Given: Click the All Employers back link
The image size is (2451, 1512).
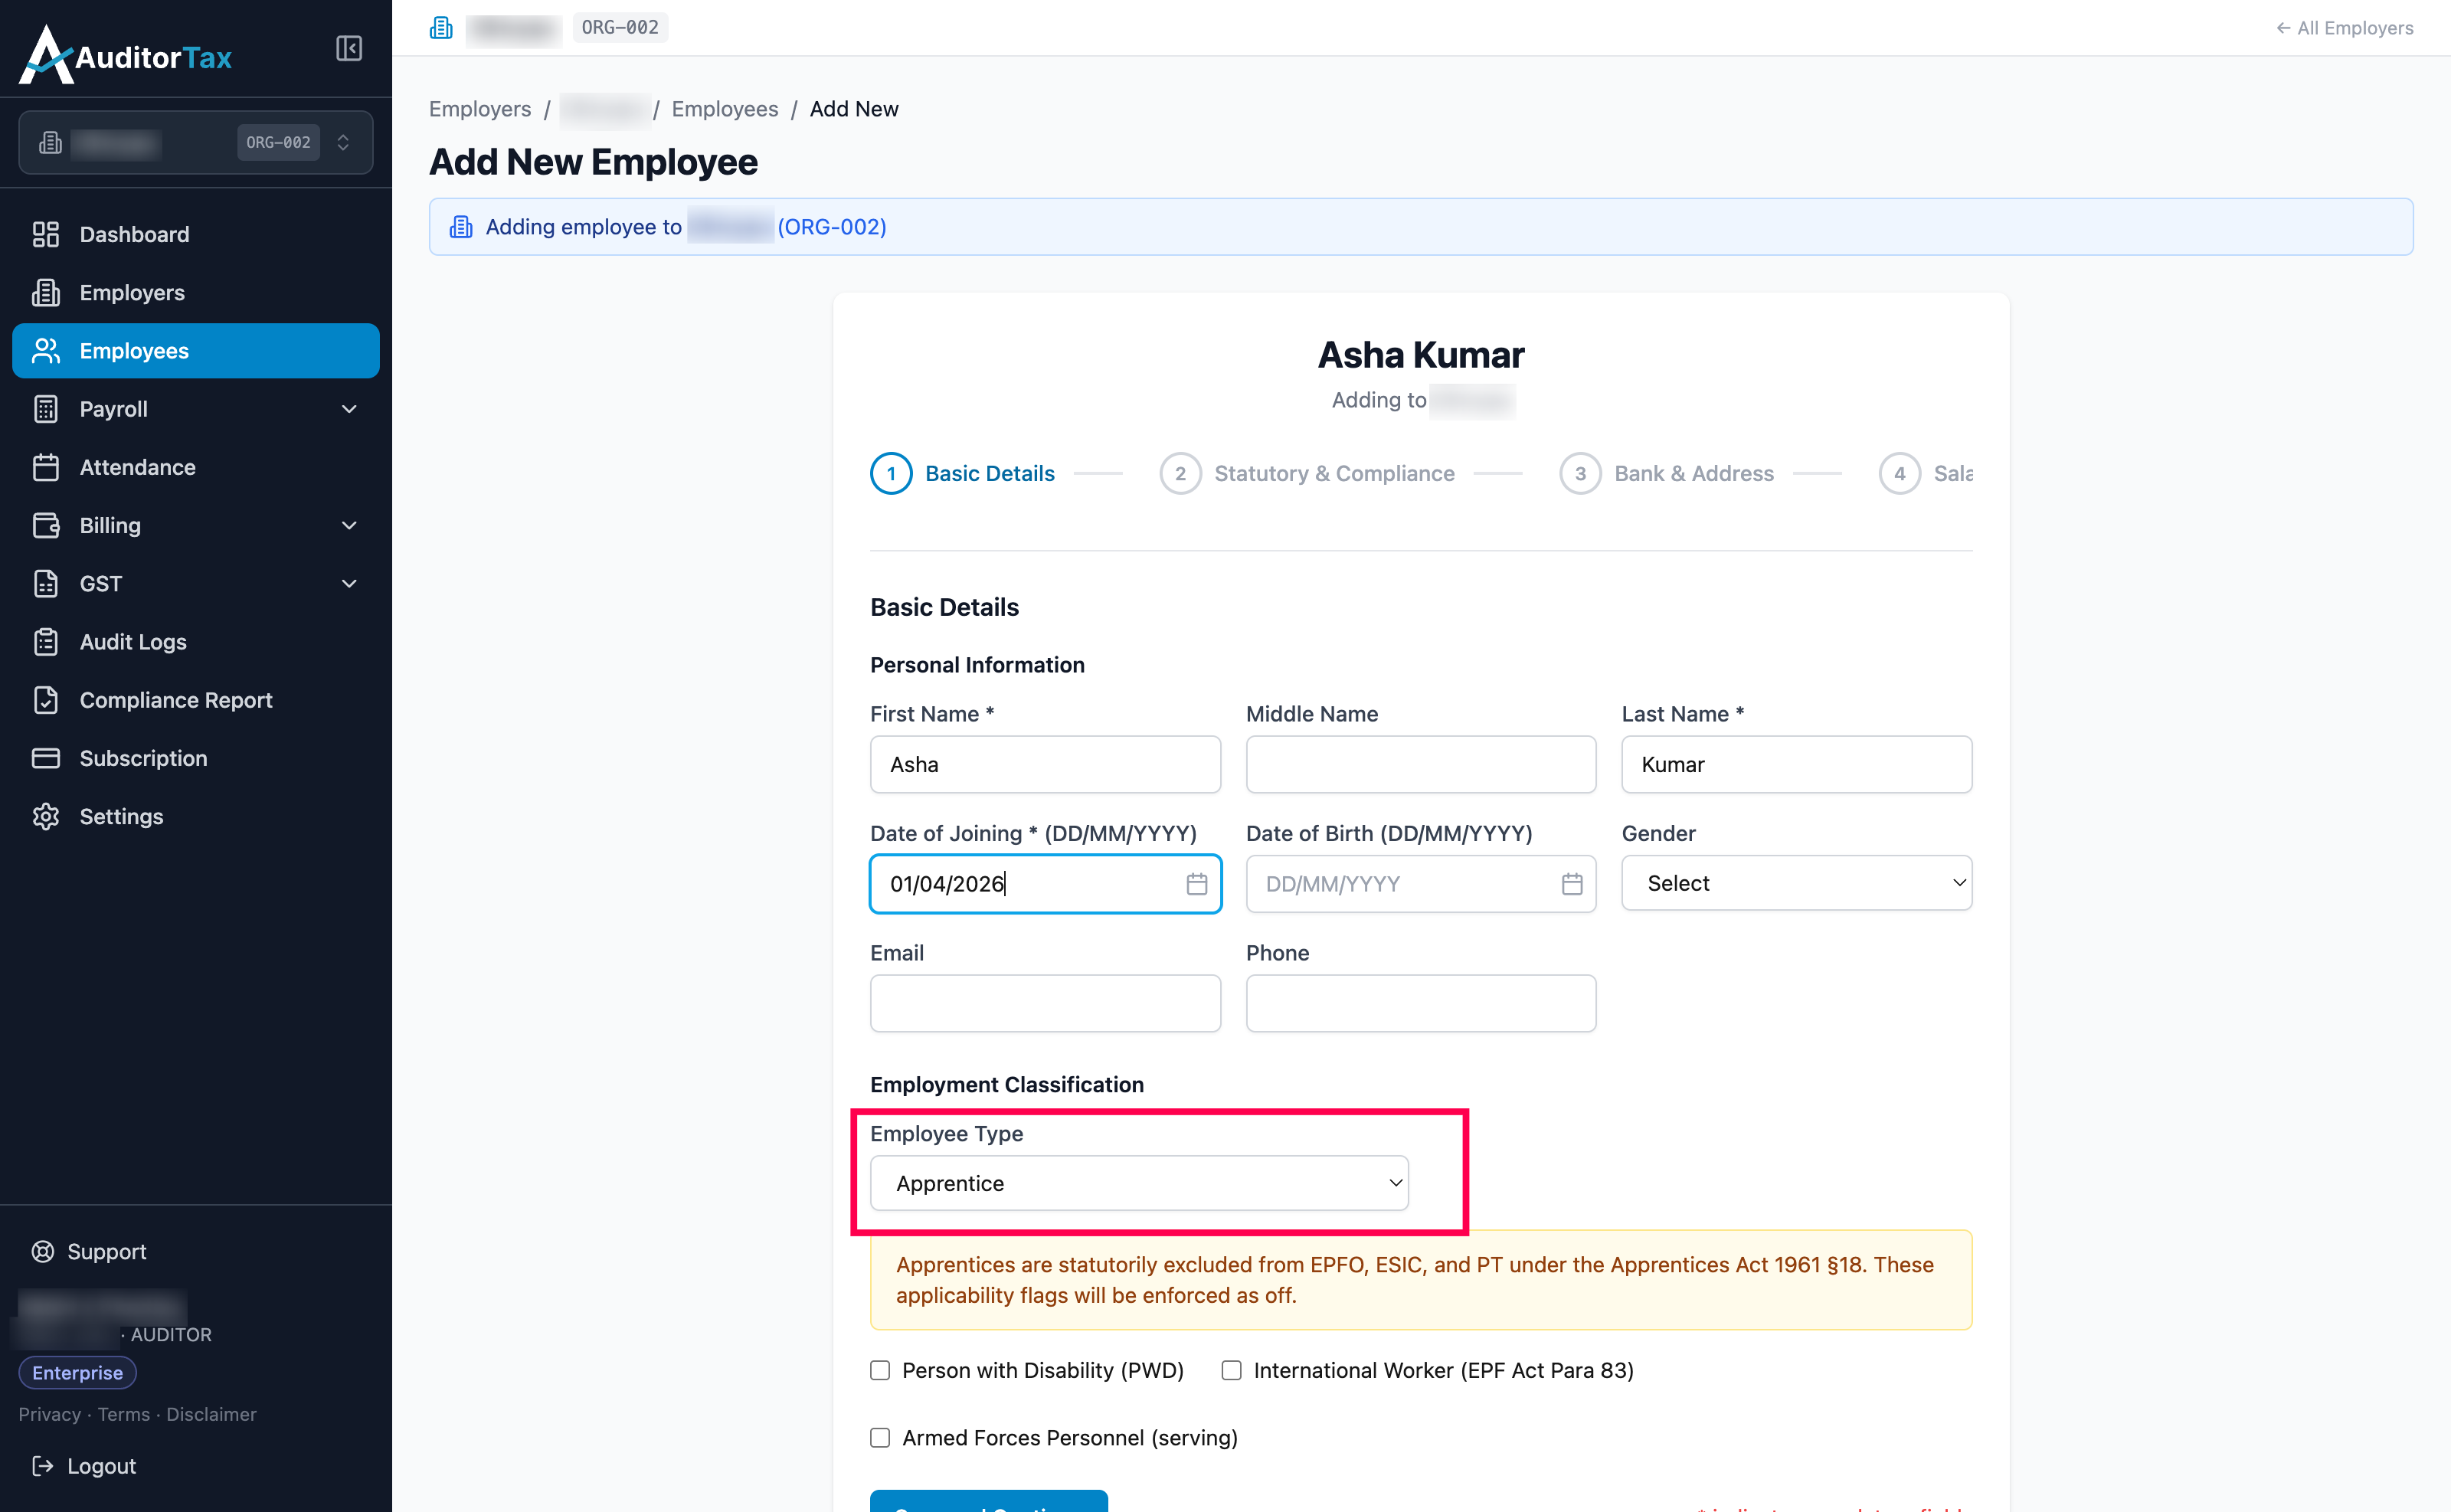Looking at the screenshot, I should (x=2344, y=28).
